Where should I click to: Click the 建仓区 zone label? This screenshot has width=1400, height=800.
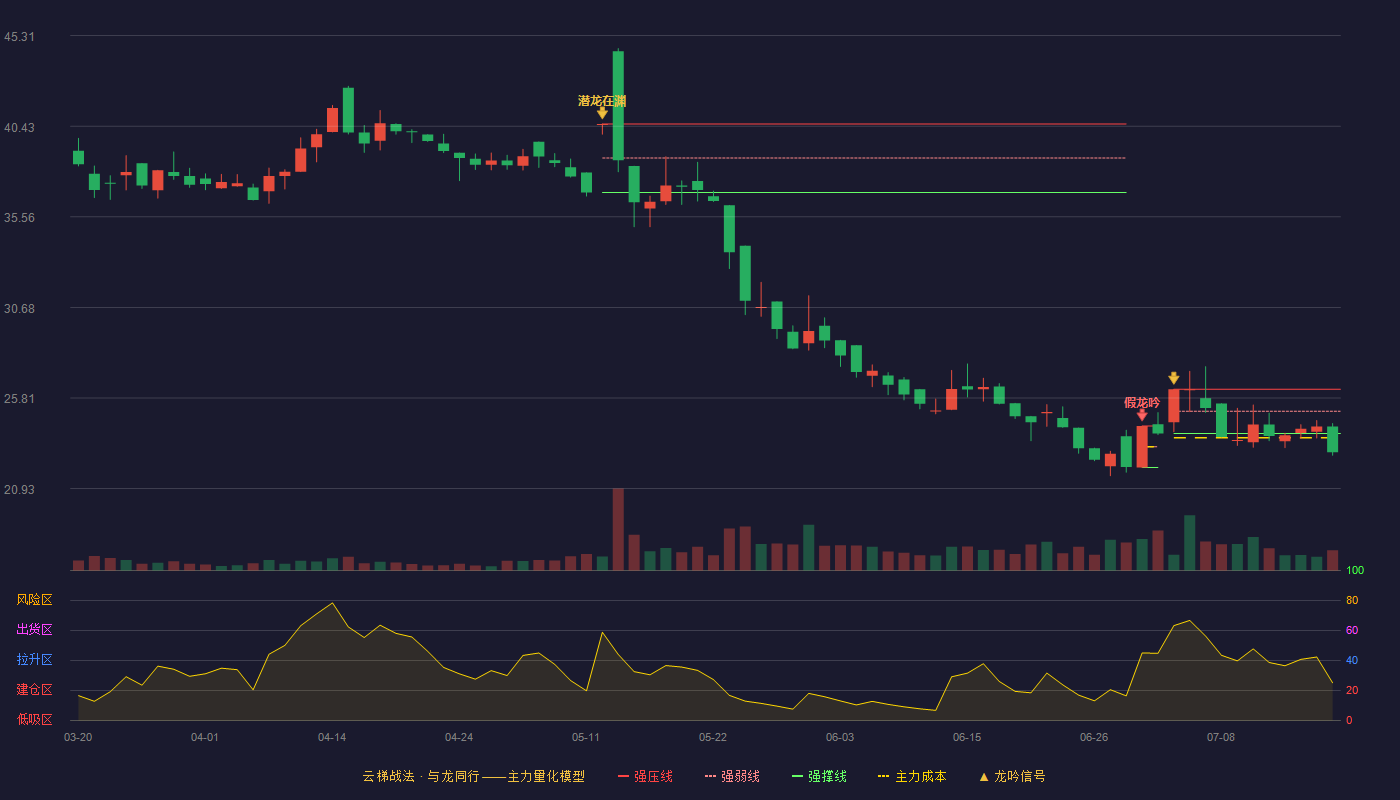pos(34,690)
